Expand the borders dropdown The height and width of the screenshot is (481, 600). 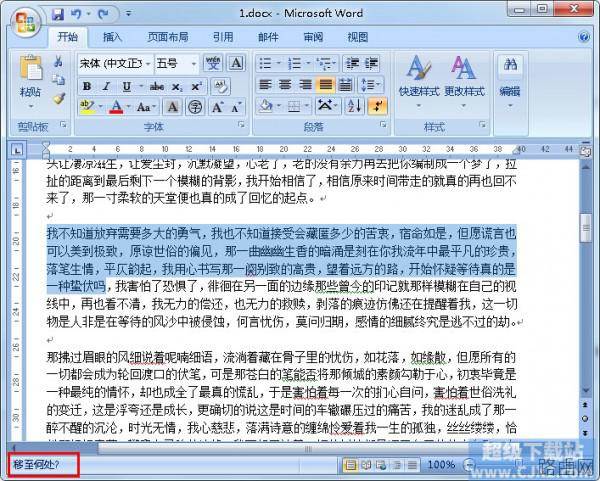tap(308, 106)
